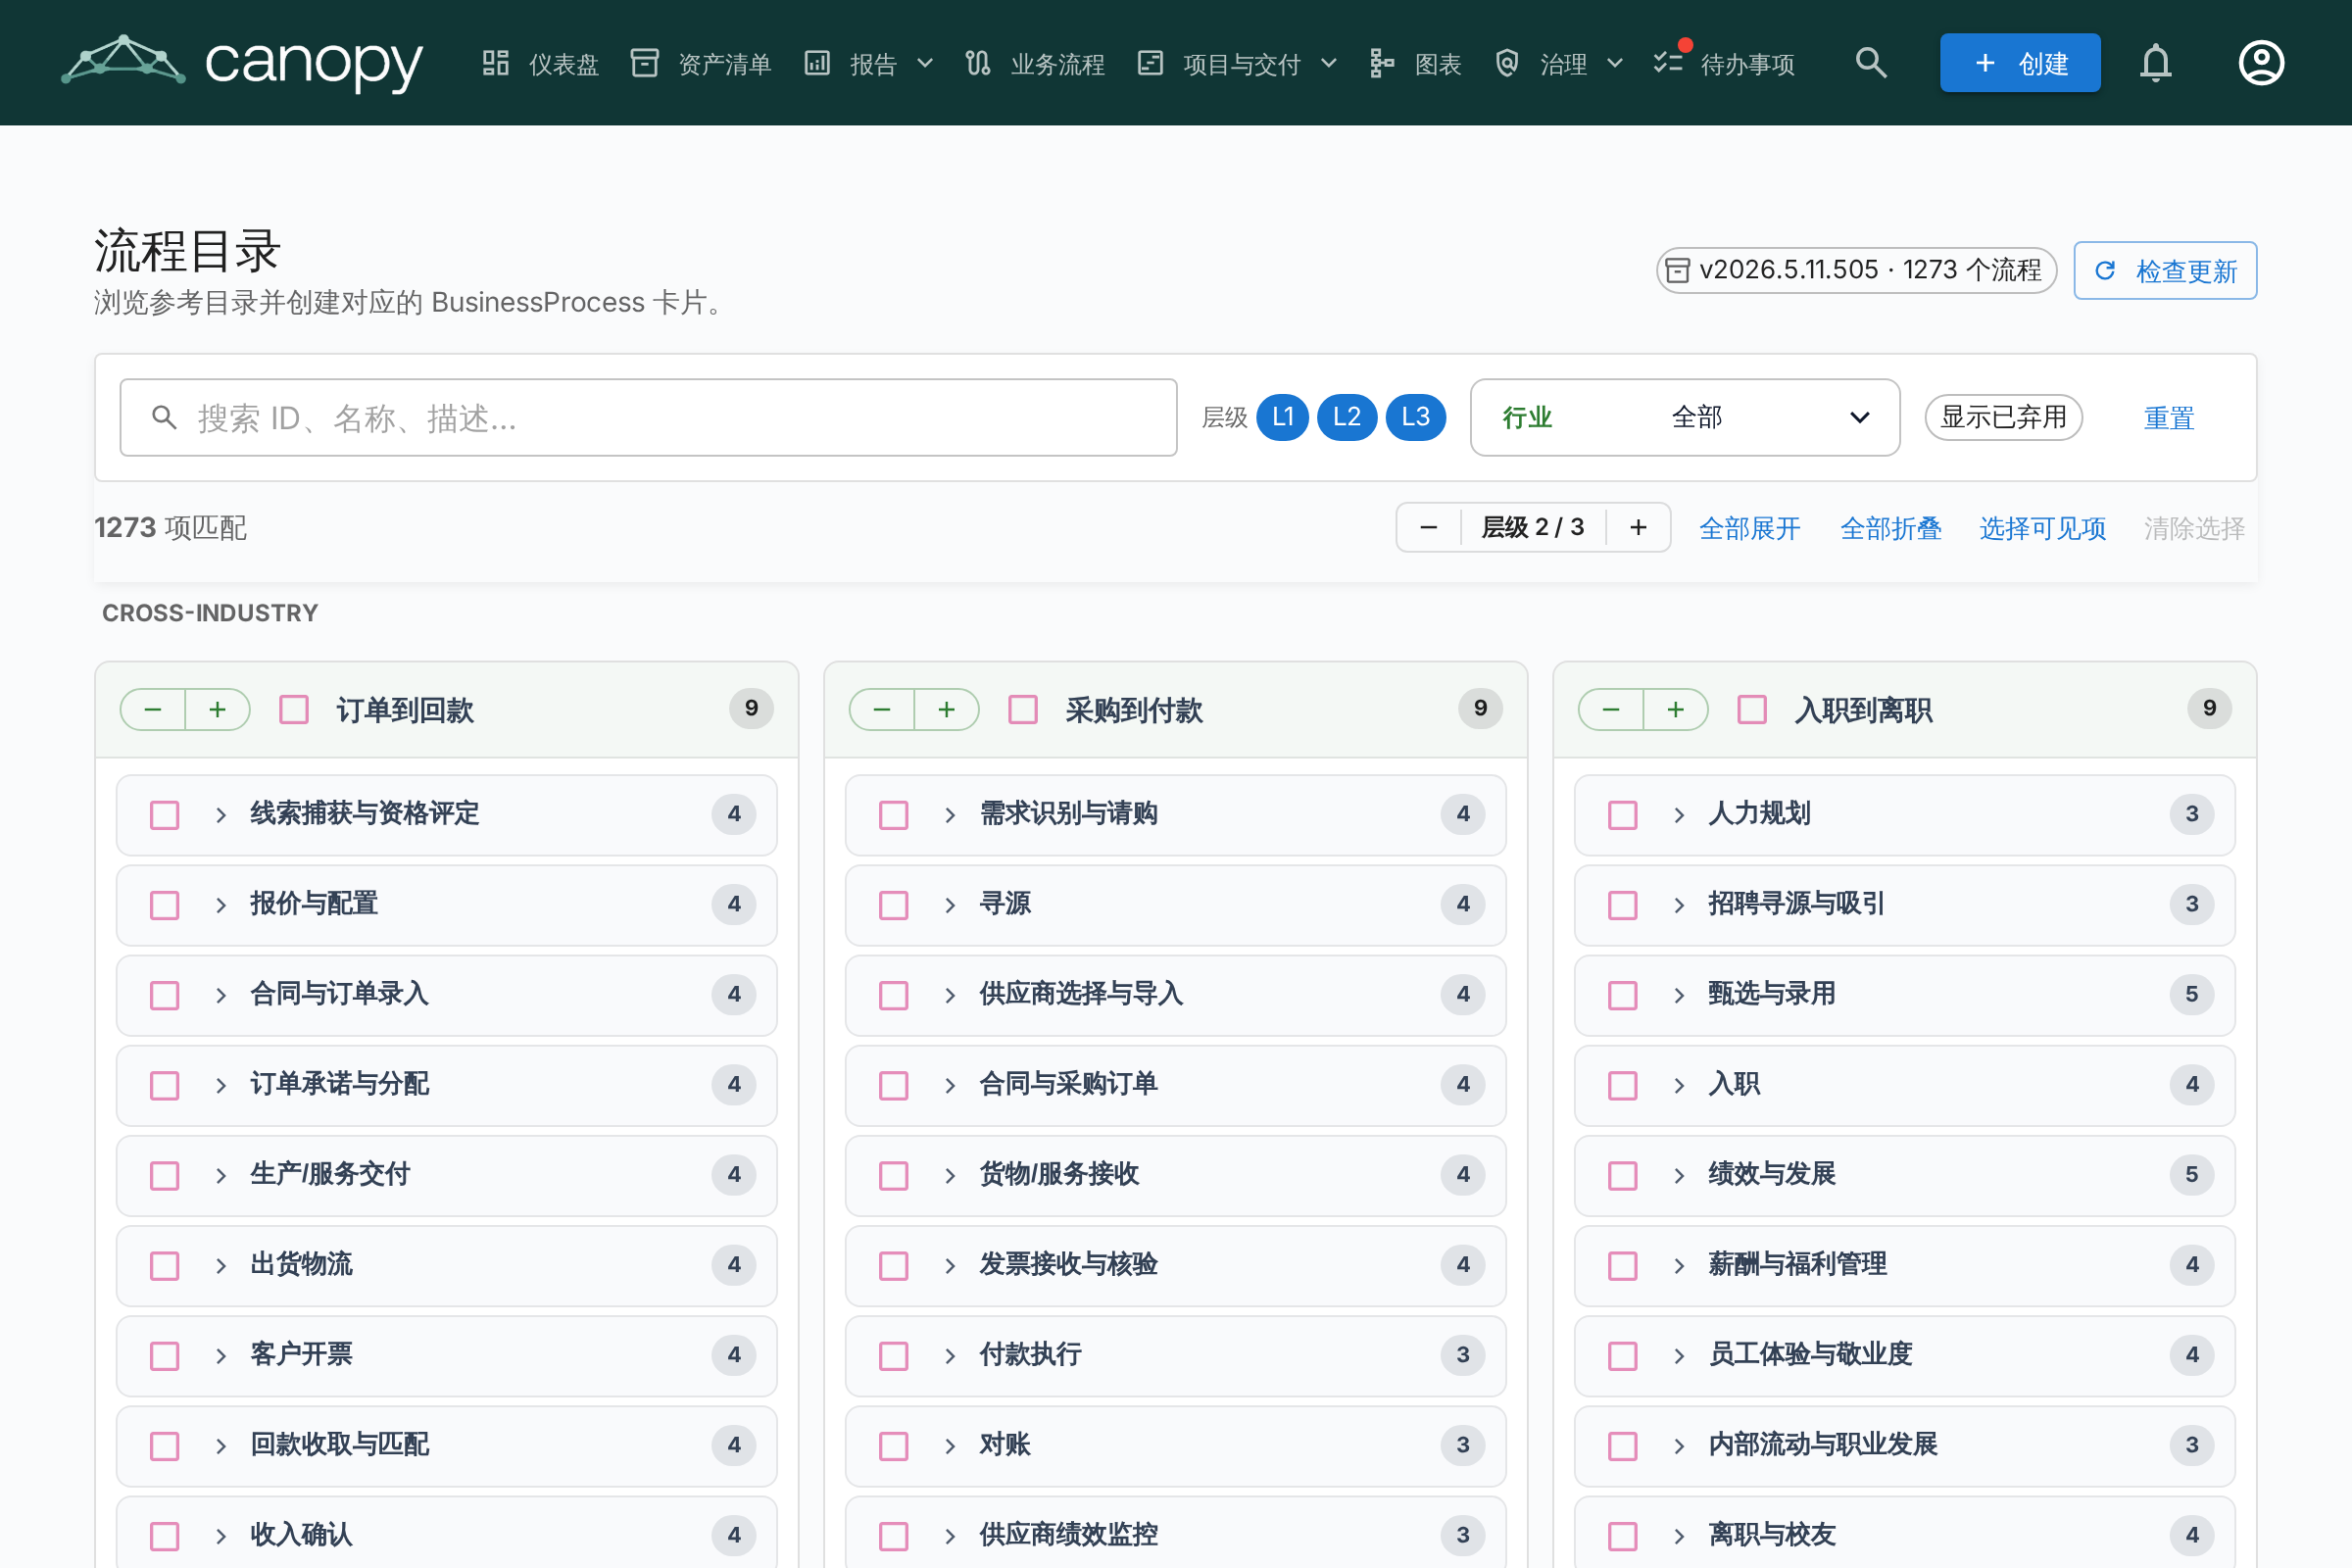Toggle the L1 level filter
The width and height of the screenshot is (2352, 1568).
1283,417
